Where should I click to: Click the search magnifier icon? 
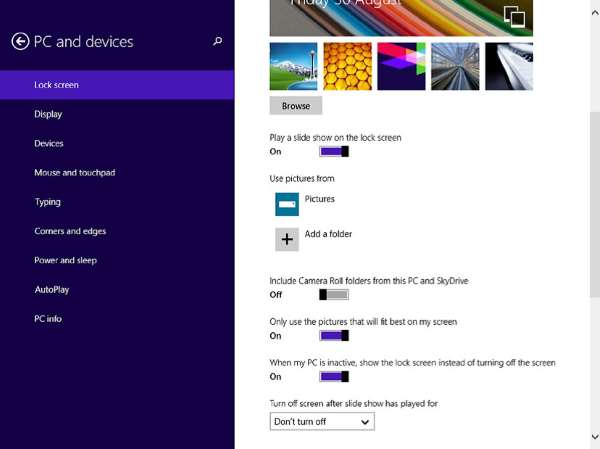tap(218, 42)
